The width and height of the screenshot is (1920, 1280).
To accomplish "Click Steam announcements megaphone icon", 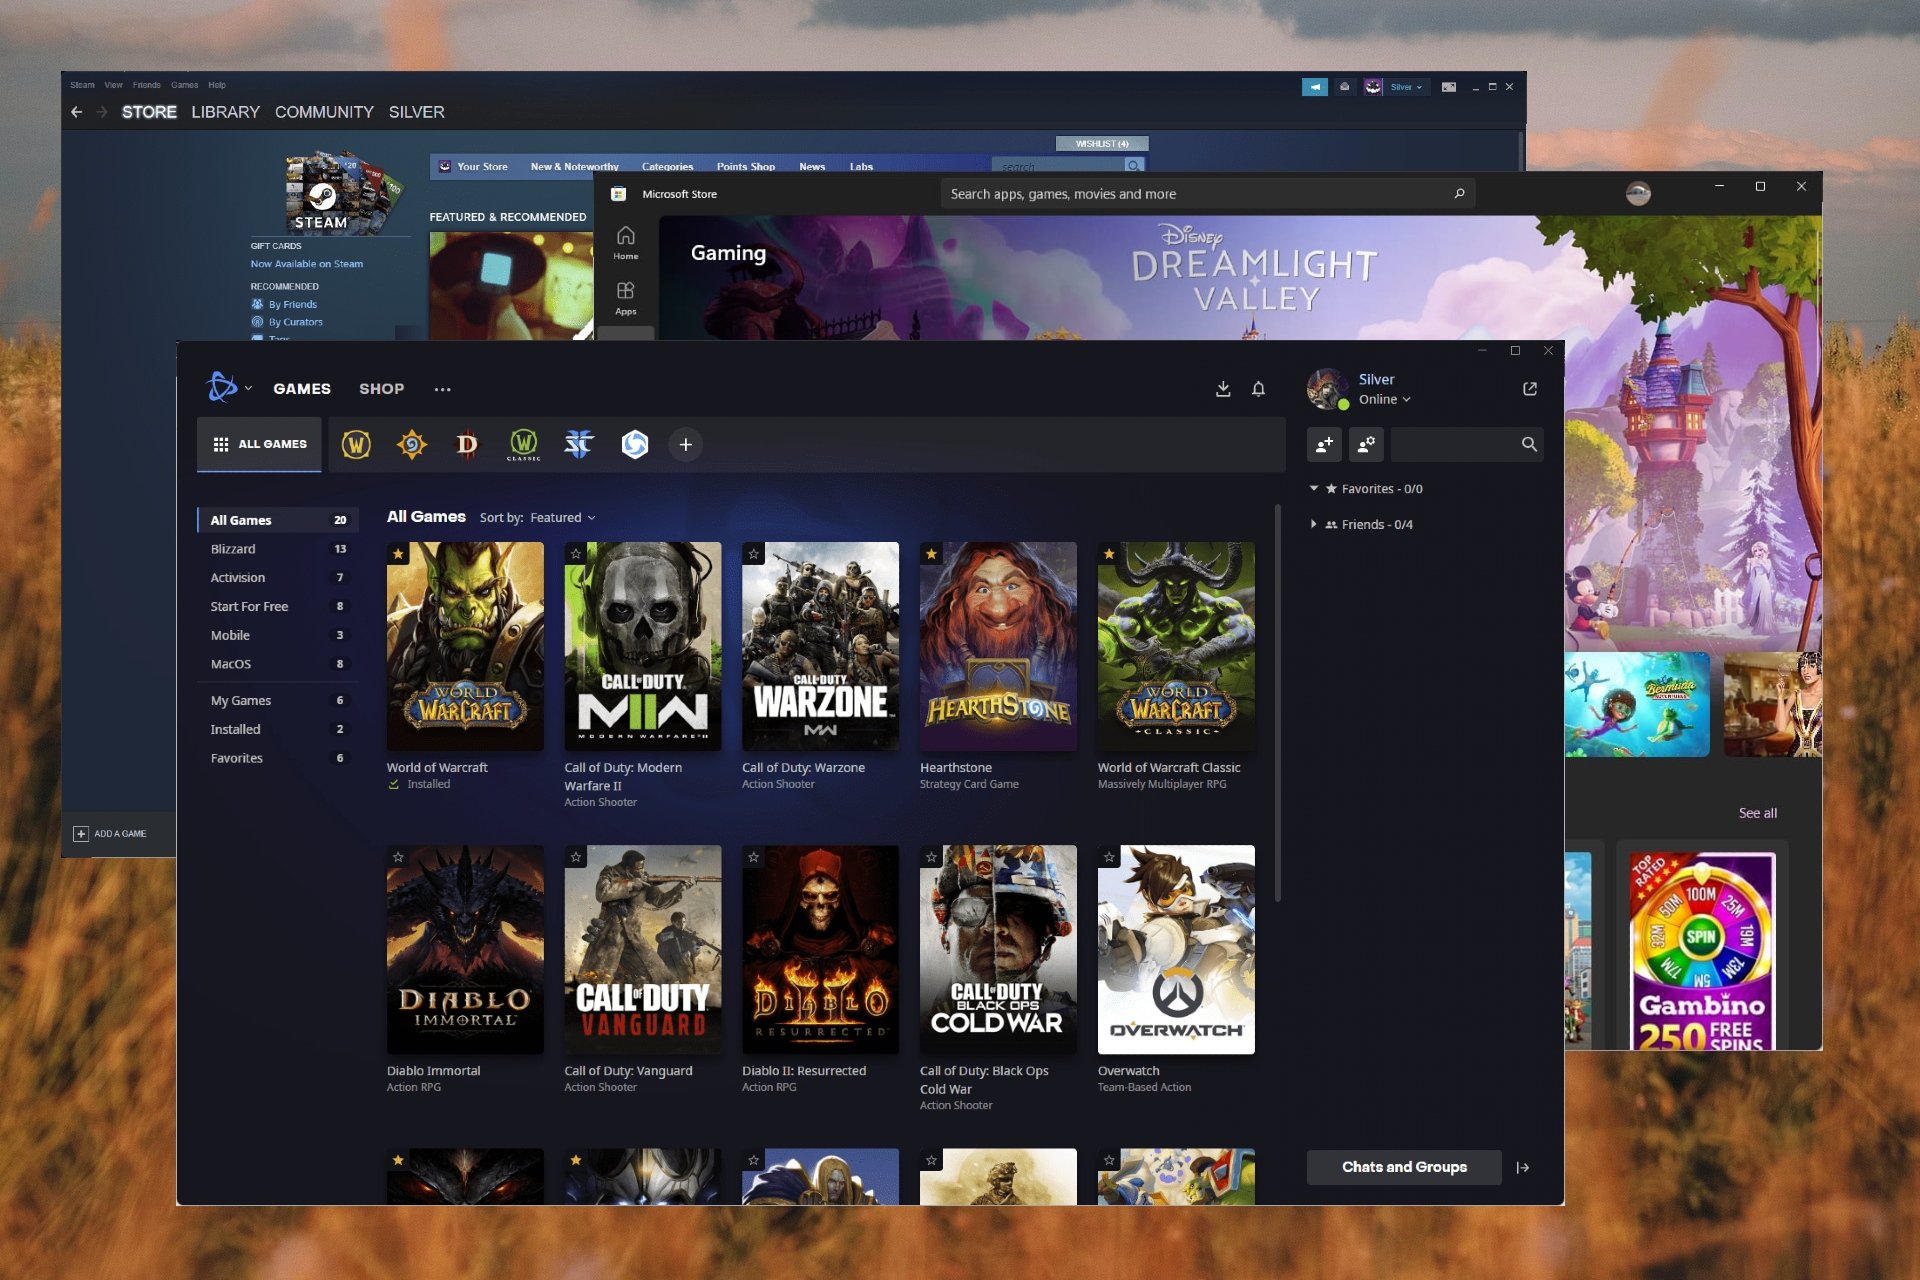I will point(1315,87).
